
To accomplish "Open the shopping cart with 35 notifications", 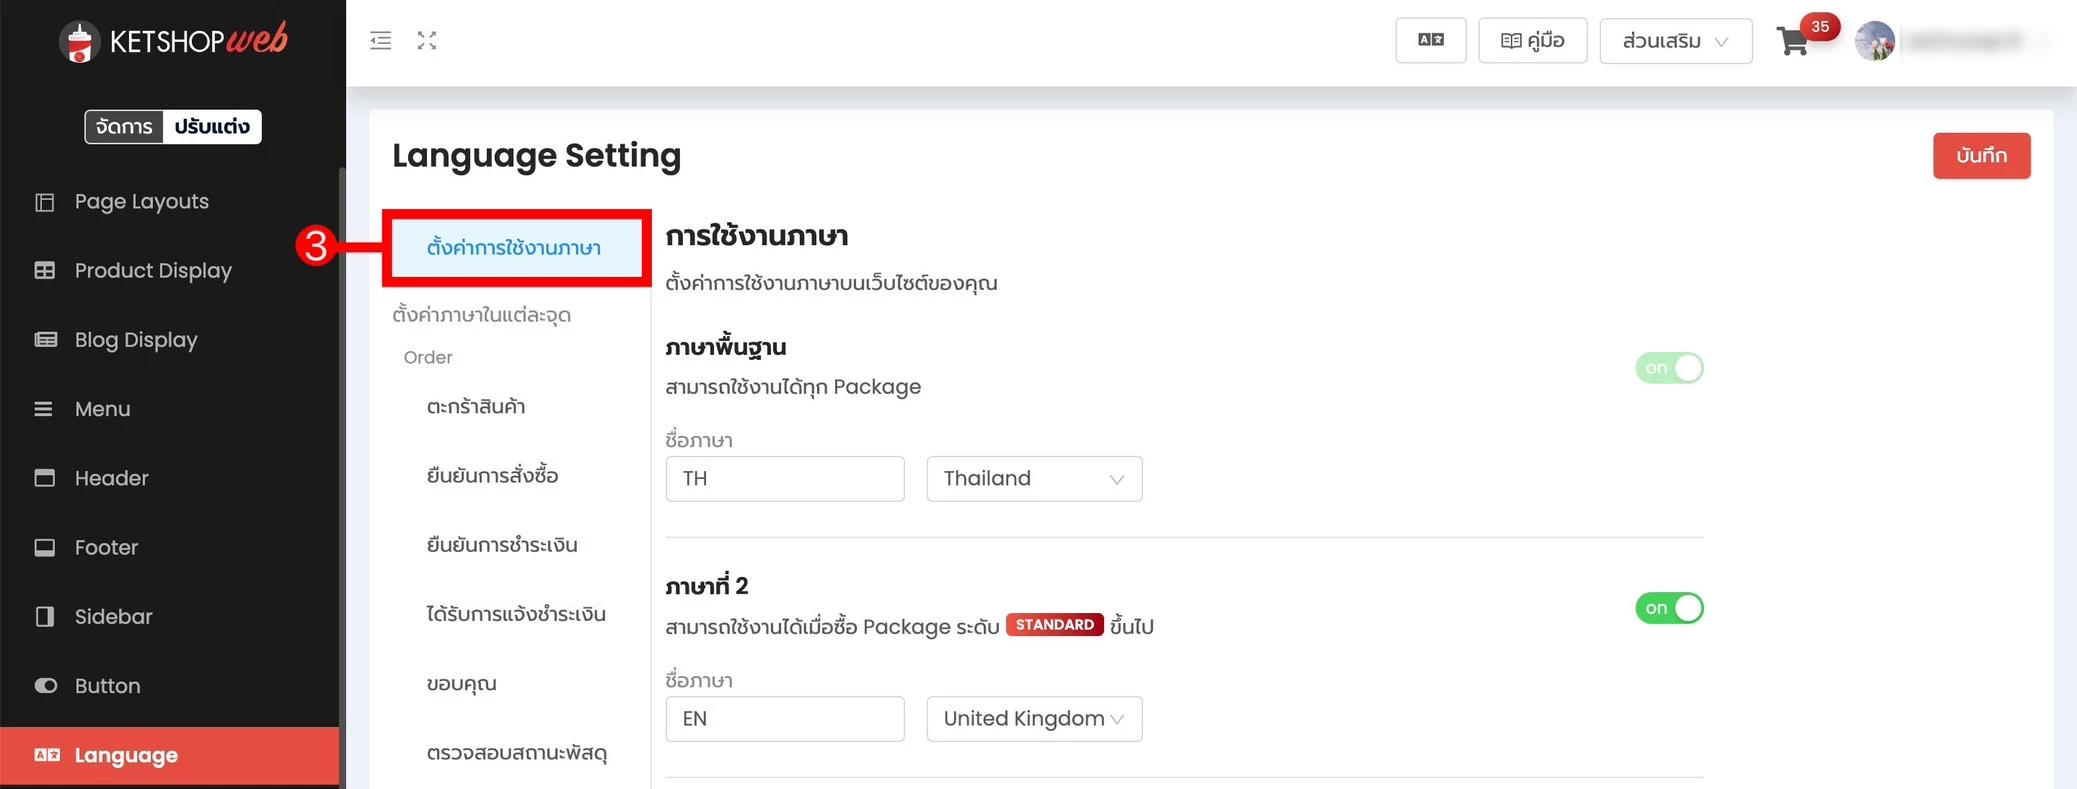I will coord(1795,42).
